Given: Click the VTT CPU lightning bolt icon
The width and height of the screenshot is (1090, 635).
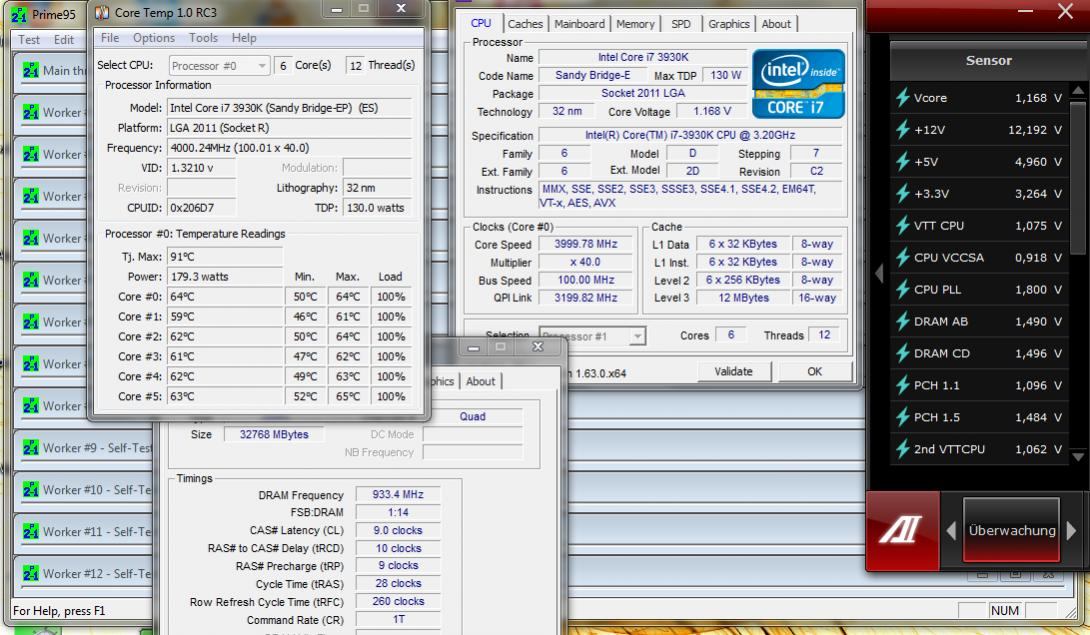Looking at the screenshot, I should click(x=903, y=225).
